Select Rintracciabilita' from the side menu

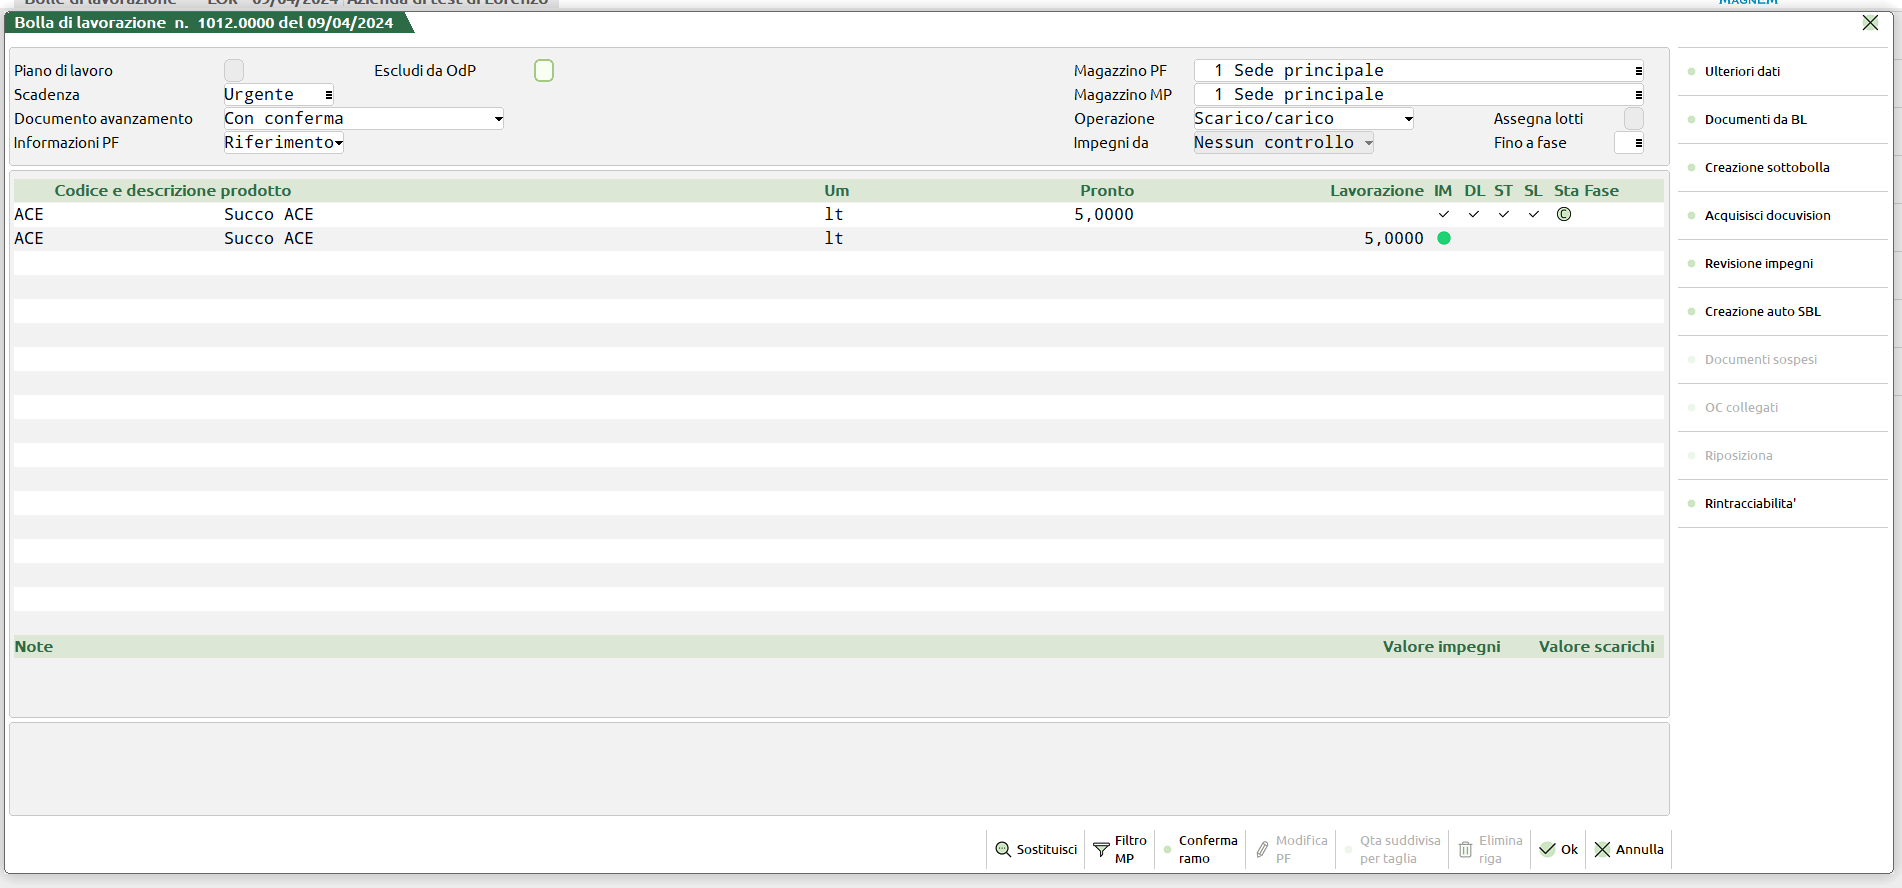tap(1750, 503)
